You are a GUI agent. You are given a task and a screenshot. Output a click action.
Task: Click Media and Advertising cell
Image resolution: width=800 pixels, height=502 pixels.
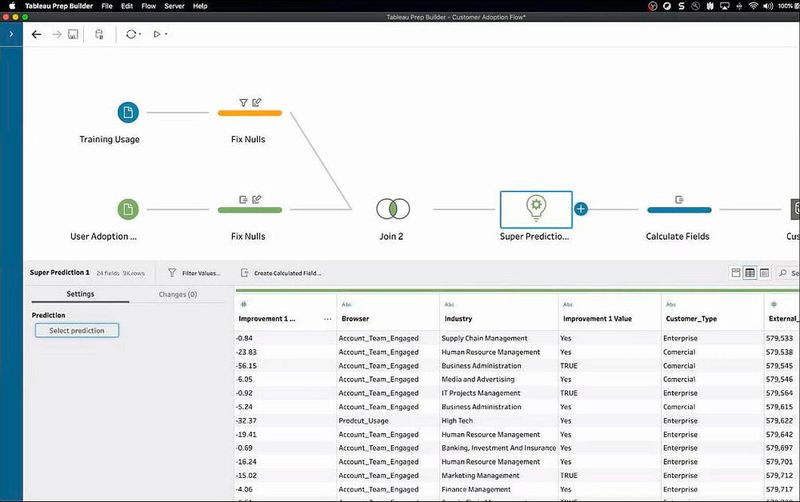point(478,380)
